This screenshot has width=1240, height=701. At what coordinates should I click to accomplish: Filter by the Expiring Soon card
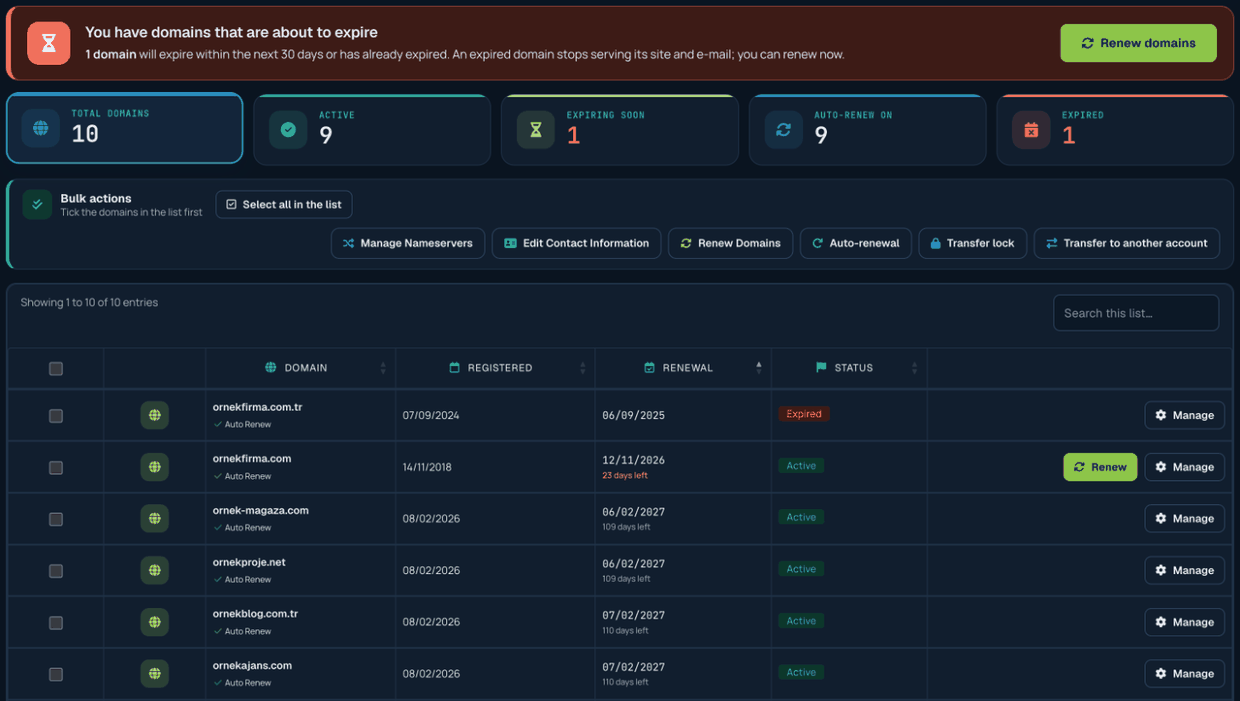(620, 130)
